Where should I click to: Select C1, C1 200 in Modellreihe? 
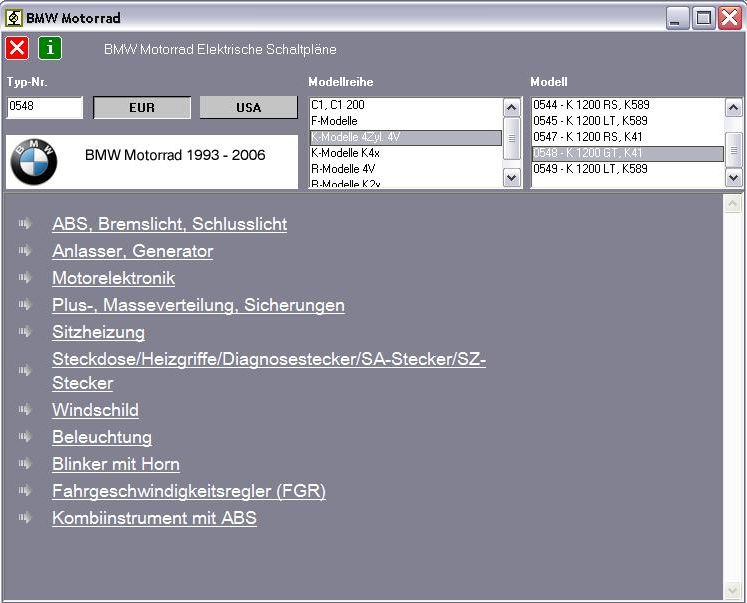(406, 105)
